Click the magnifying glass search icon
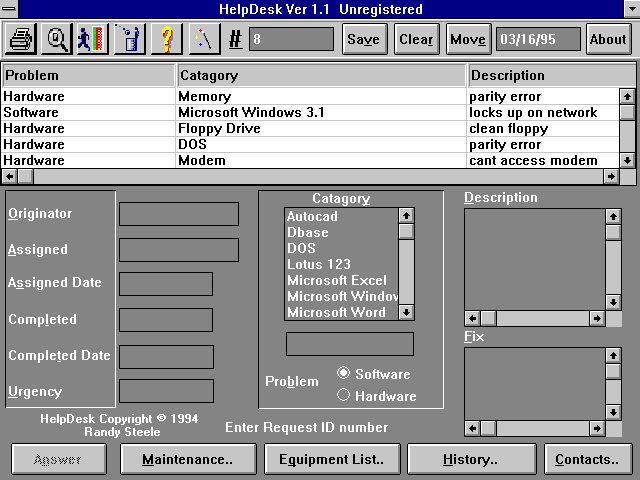Image resolution: width=640 pixels, height=480 pixels. (x=57, y=40)
